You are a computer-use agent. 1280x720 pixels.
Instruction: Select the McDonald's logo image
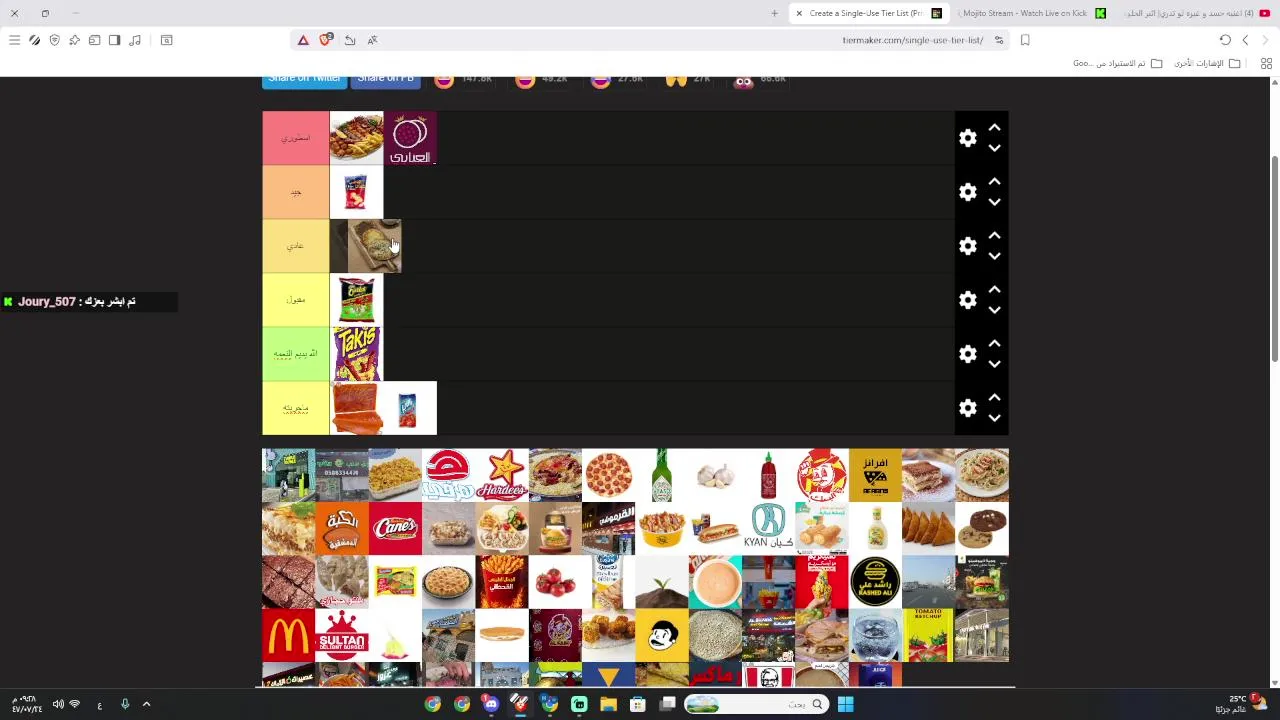pos(288,636)
